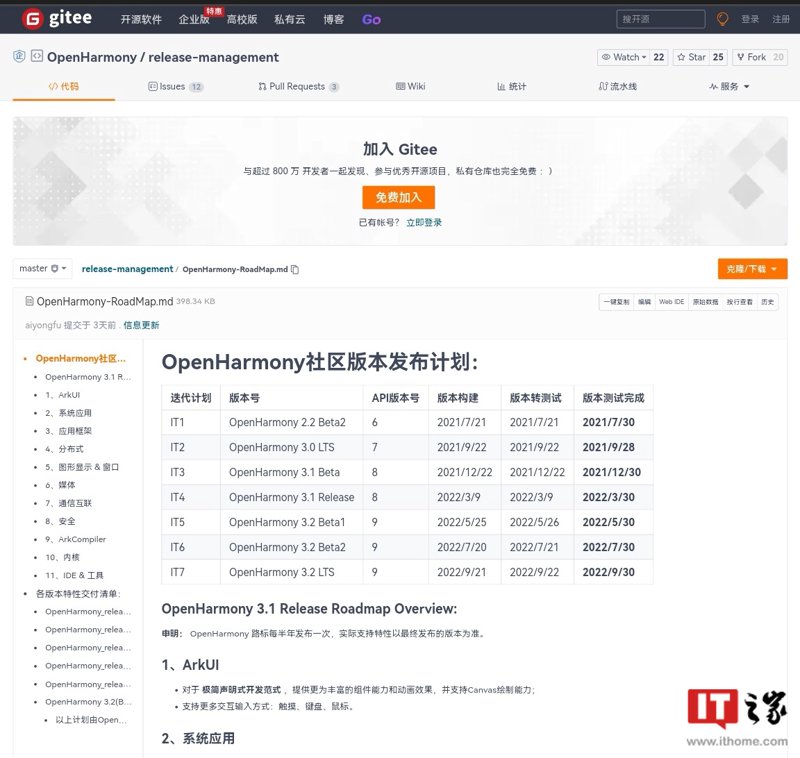This screenshot has width=800, height=758.
Task: Open the file 历史 button
Action: point(767,302)
